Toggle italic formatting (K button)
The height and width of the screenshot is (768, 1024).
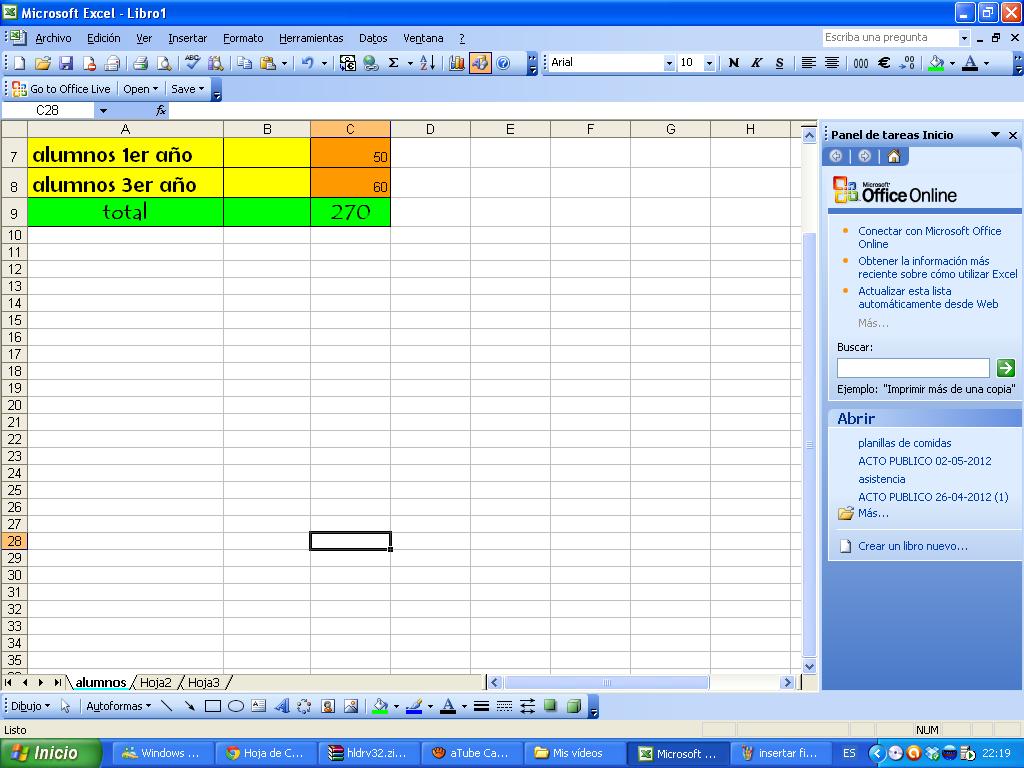756,63
